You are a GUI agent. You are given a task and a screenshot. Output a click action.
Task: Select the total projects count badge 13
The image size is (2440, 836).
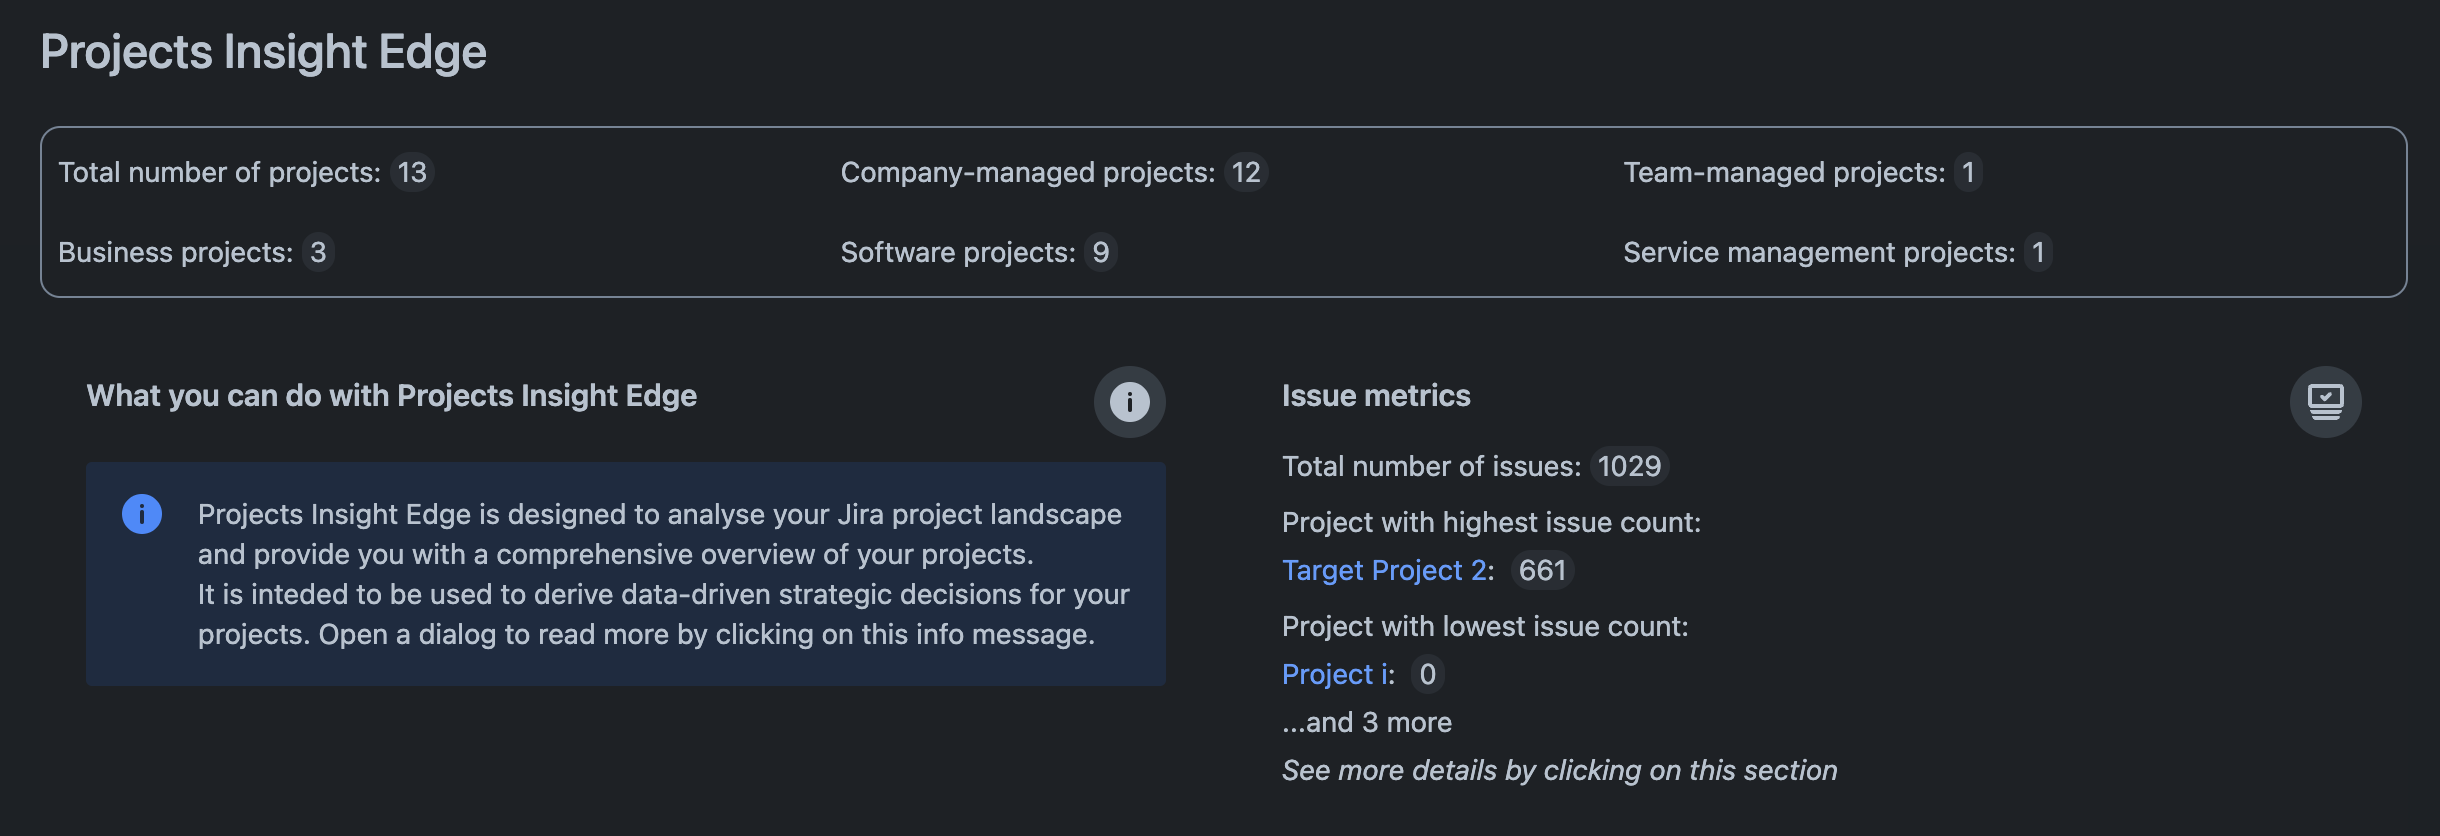point(412,172)
